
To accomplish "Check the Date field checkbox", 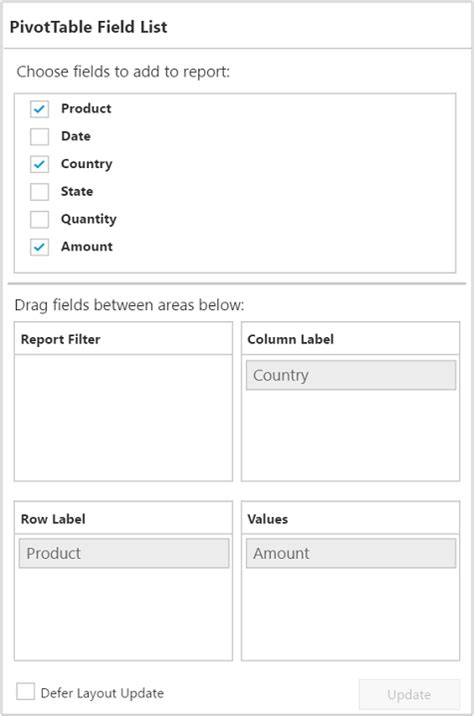I will 39,136.
